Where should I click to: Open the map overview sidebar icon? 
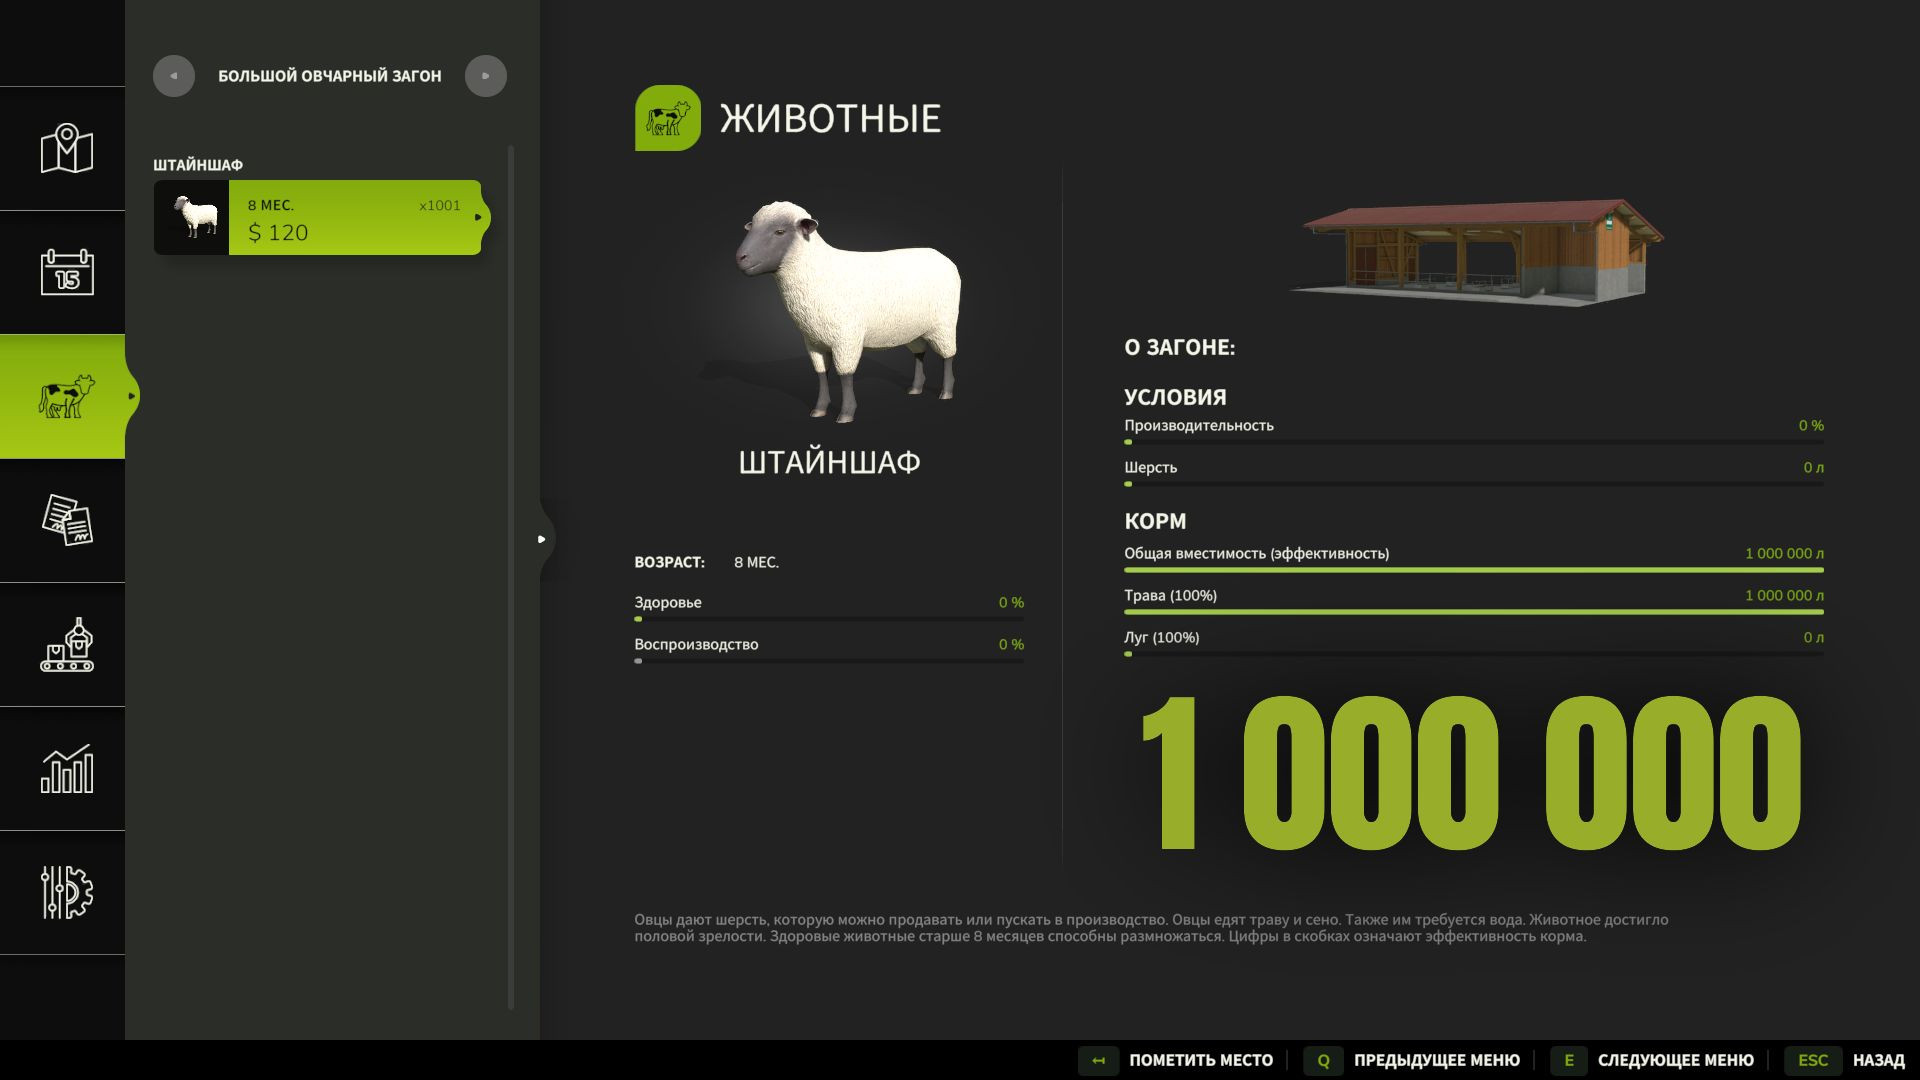pyautogui.click(x=66, y=149)
